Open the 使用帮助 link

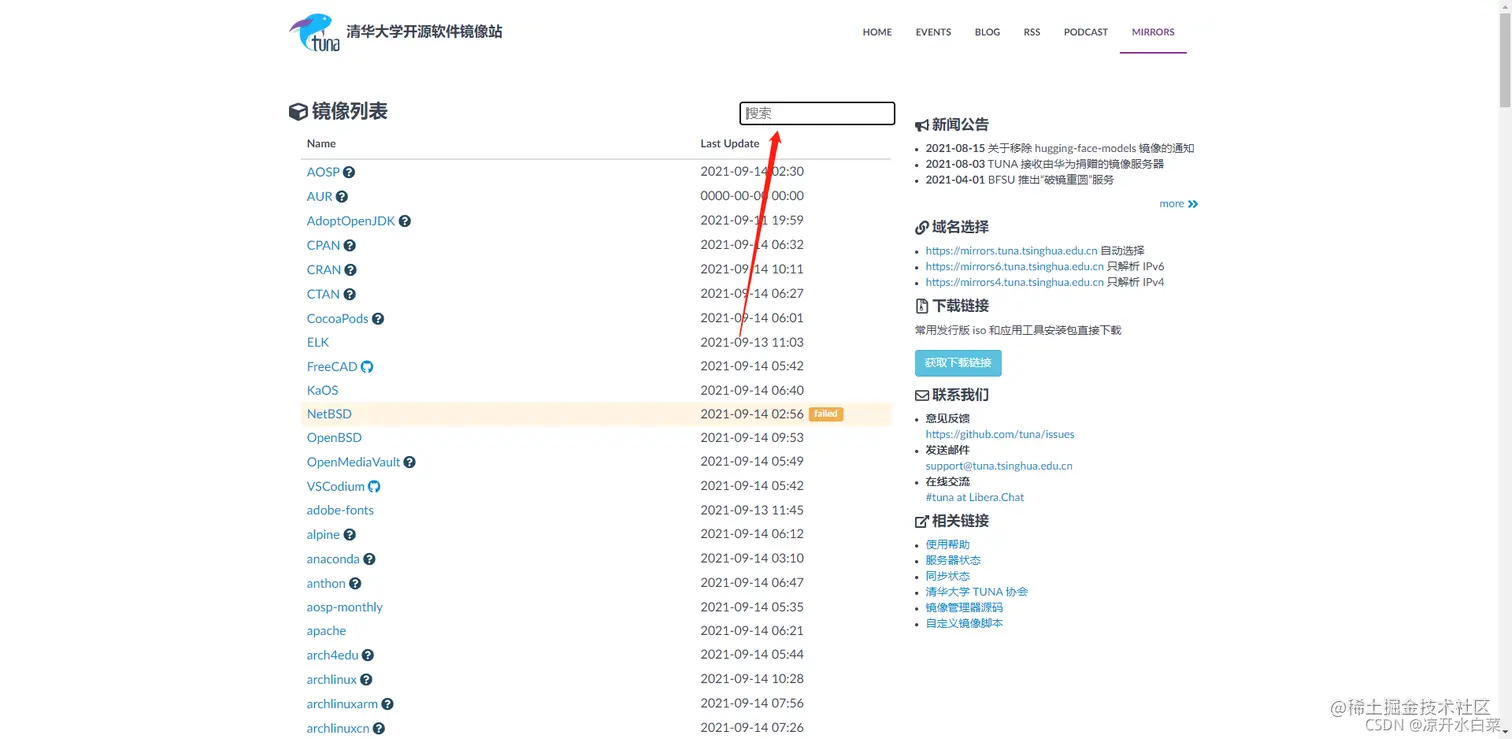coord(946,544)
